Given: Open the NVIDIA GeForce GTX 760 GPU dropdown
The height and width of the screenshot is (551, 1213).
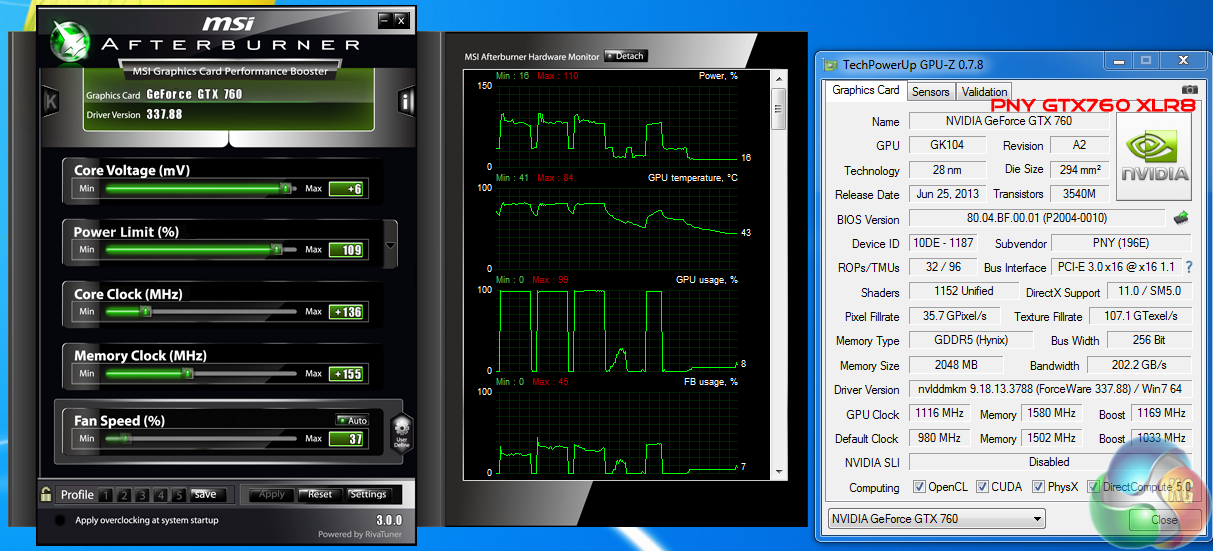Looking at the screenshot, I should tap(937, 519).
